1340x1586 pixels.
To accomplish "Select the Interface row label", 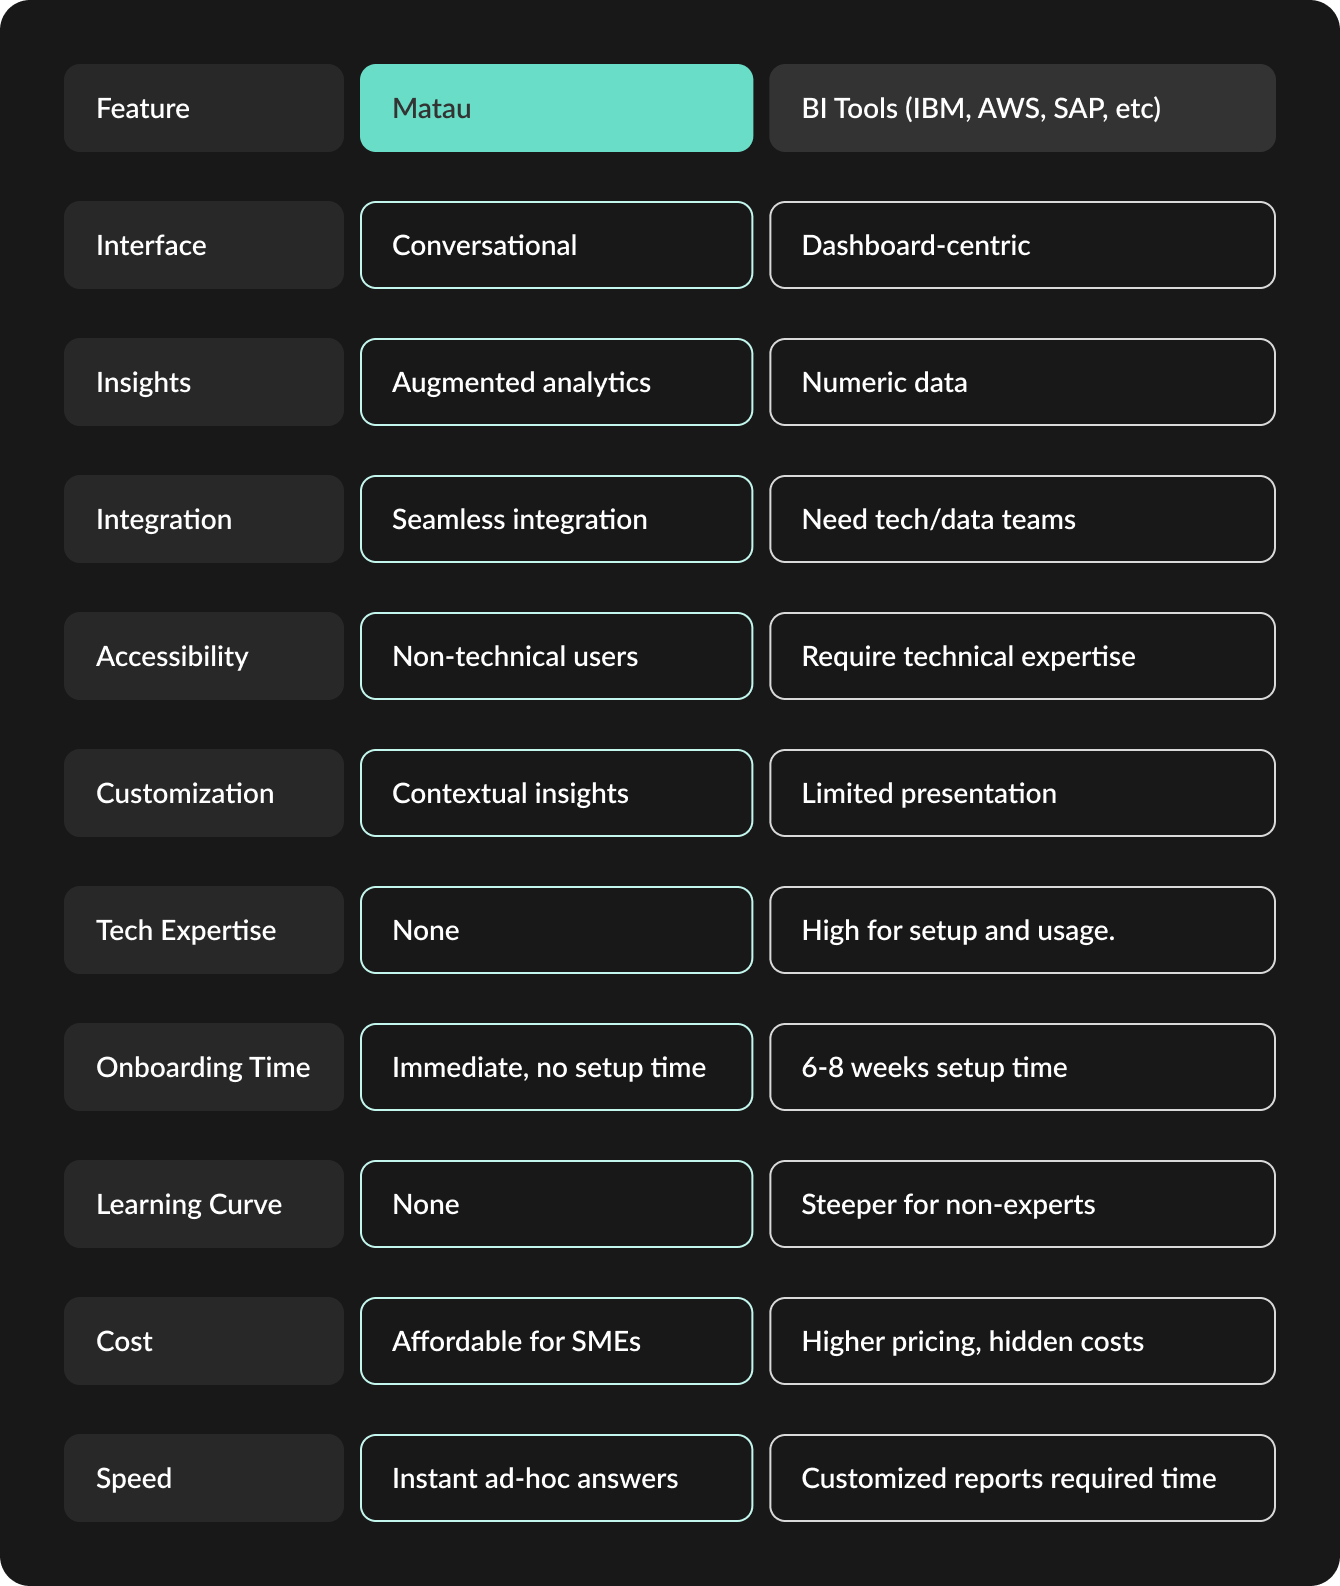I will coord(204,245).
